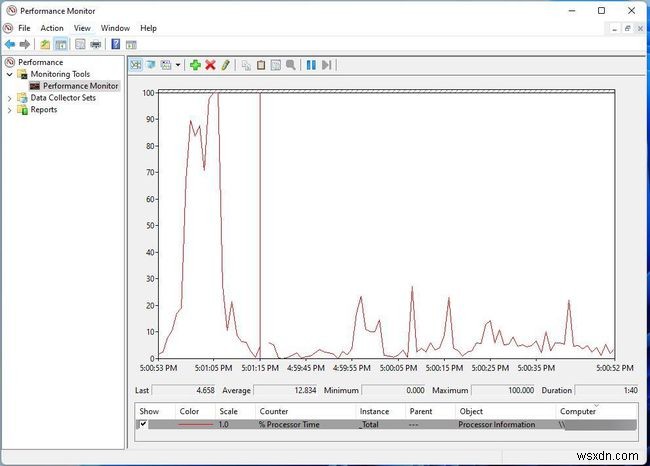
Task: Click the View Log Data icon
Action: [151, 65]
